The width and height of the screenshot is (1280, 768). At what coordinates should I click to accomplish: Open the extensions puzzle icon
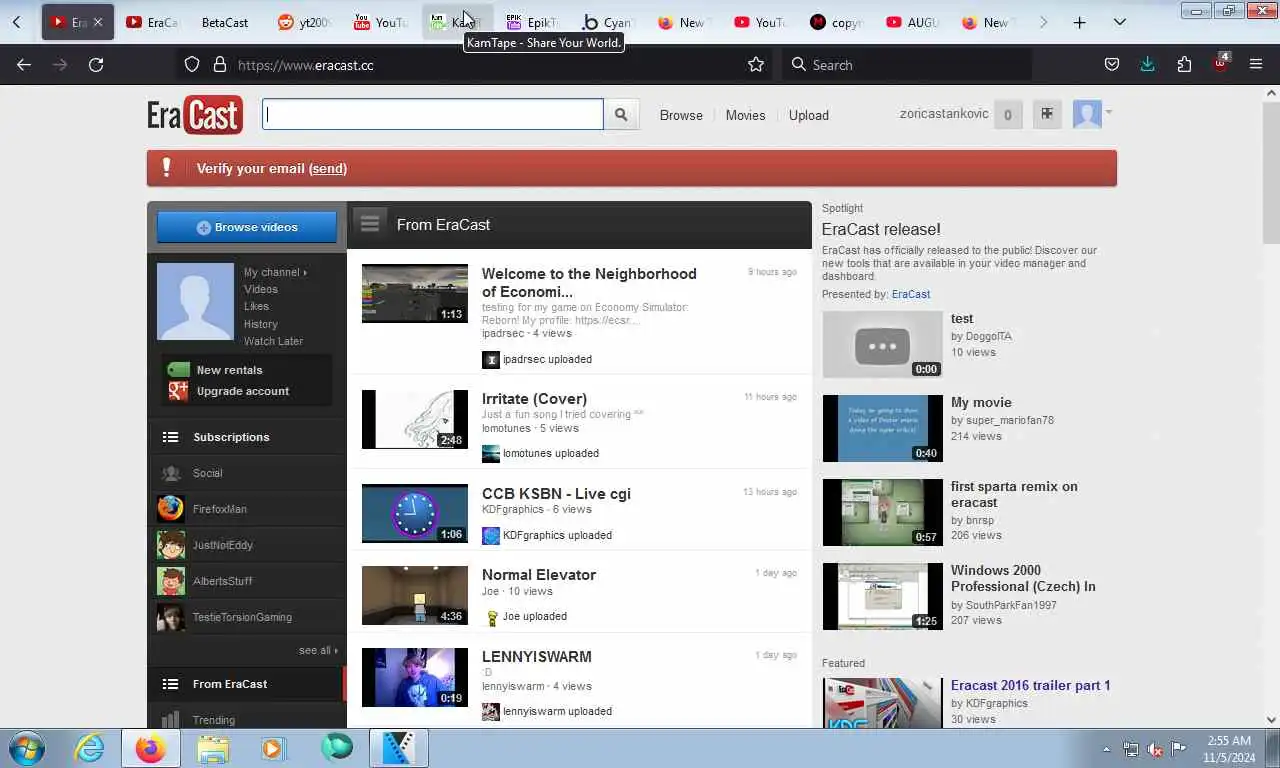1184,64
